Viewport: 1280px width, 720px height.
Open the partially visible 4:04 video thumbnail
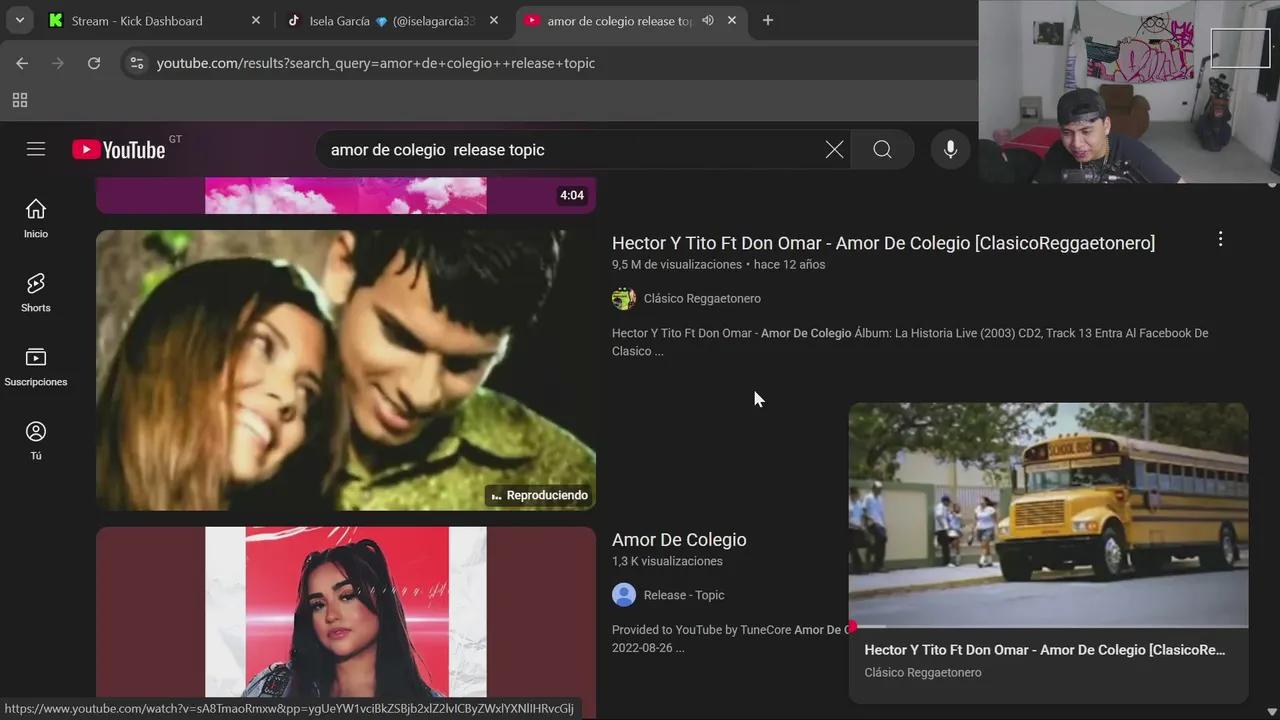tap(346, 195)
